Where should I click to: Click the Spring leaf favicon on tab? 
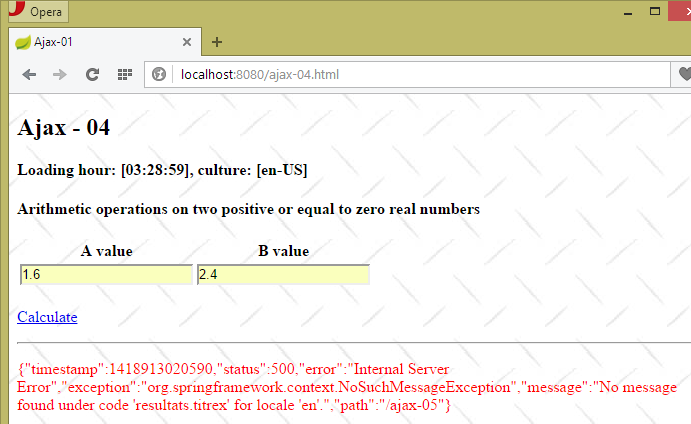[23, 42]
